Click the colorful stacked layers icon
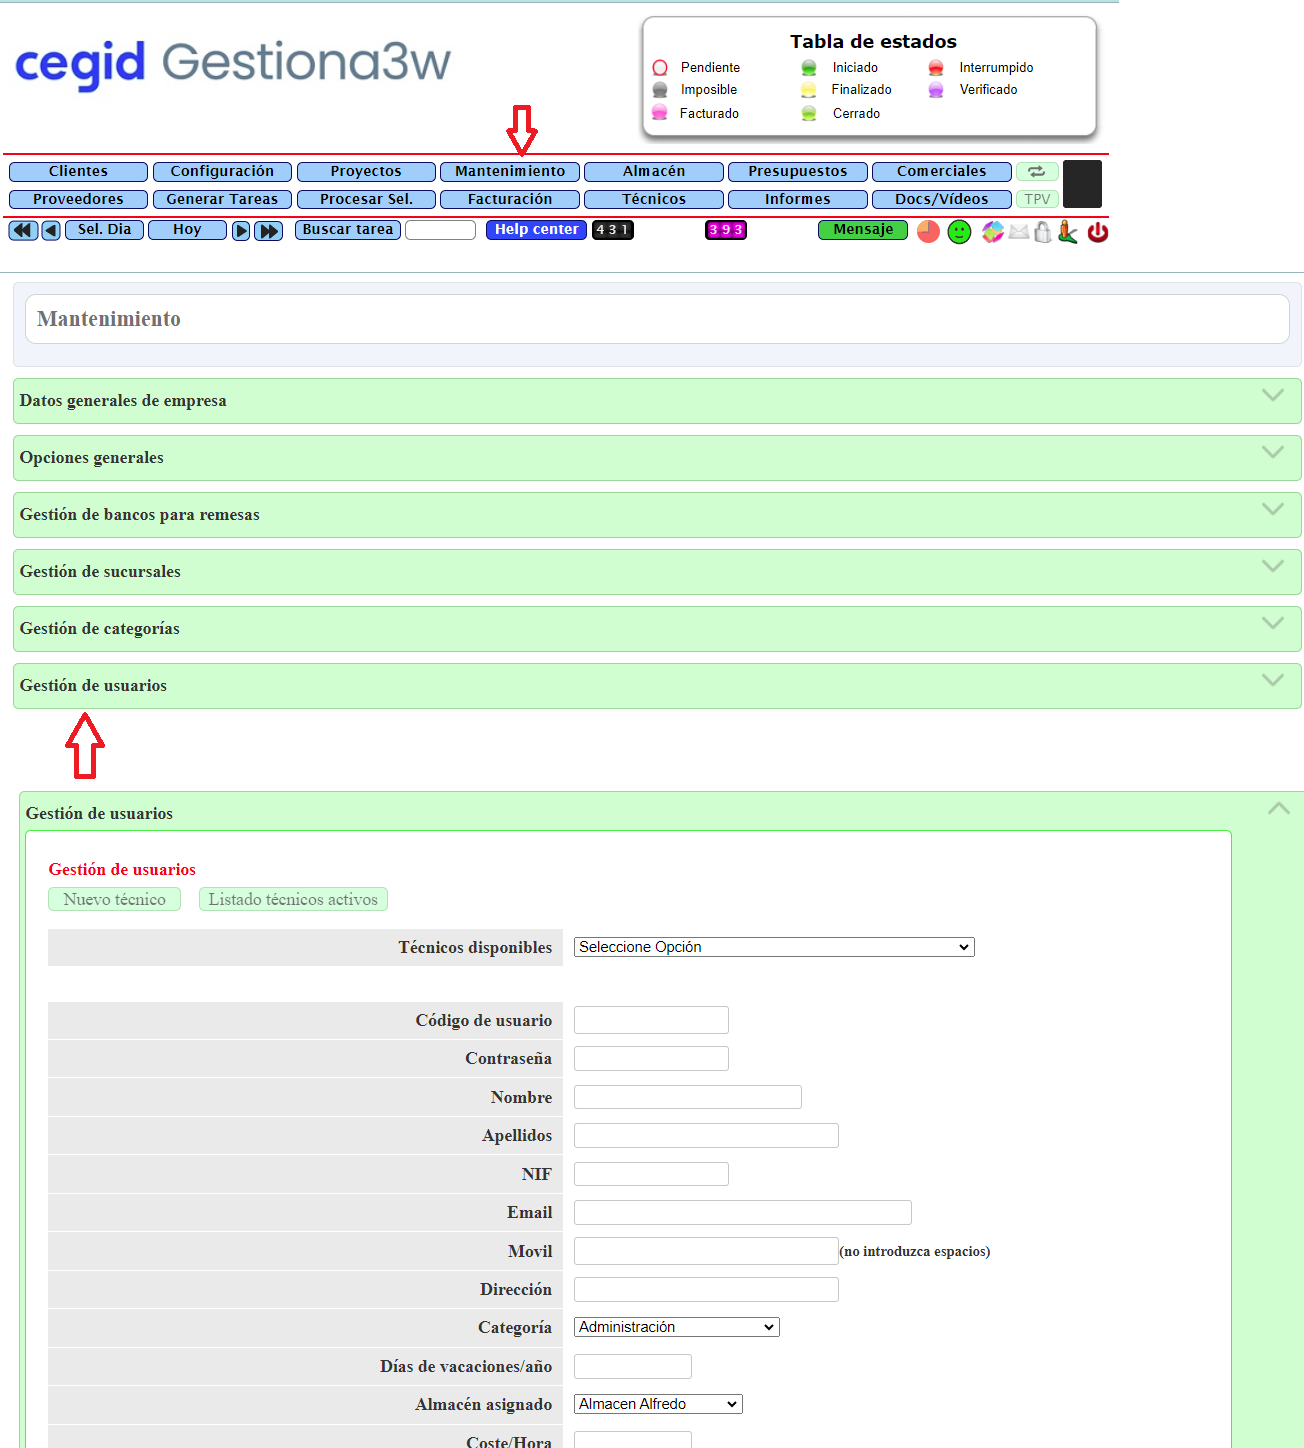The image size is (1304, 1448). click(x=992, y=232)
